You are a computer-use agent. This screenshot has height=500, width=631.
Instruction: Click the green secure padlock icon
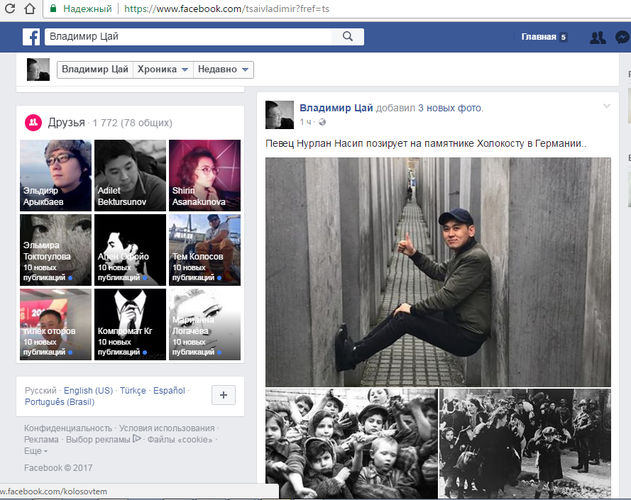53,8
